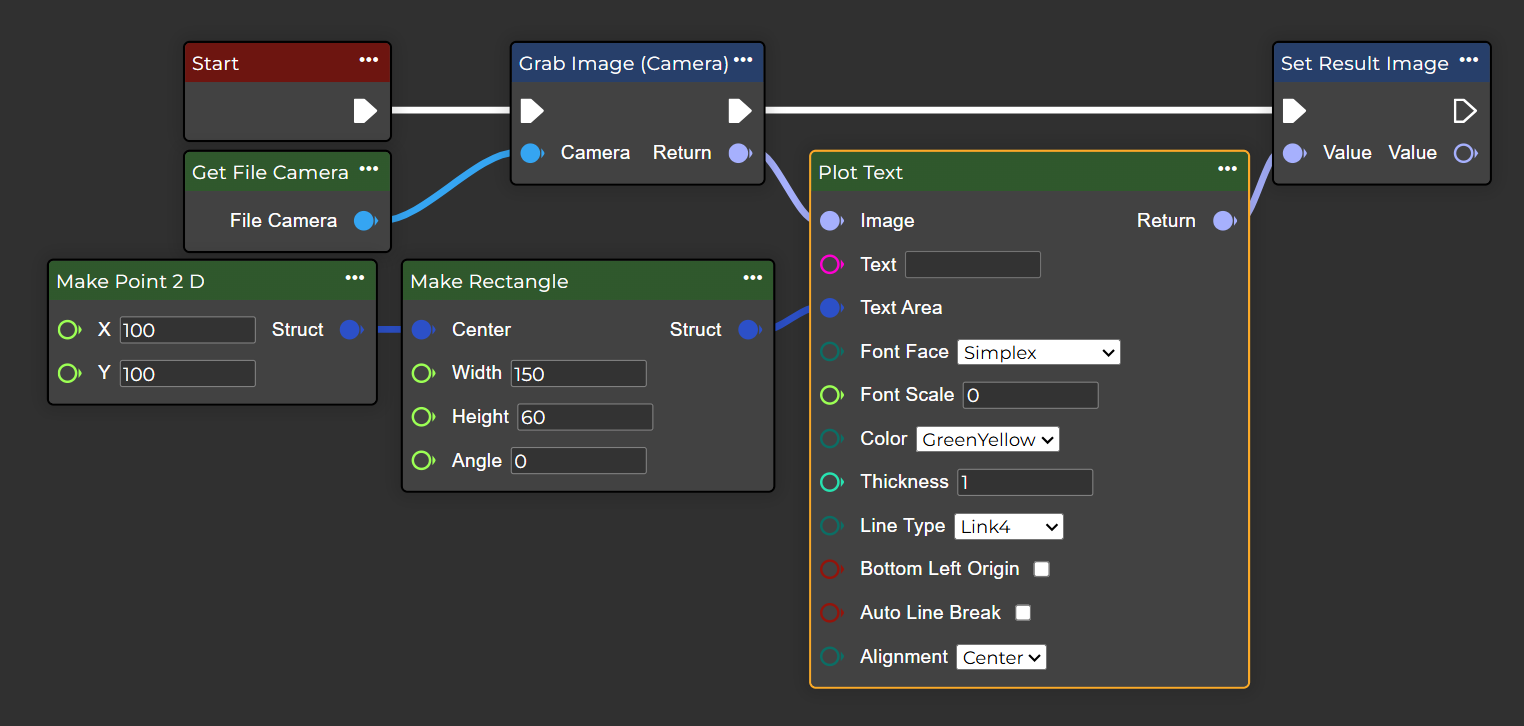This screenshot has height=726, width=1524.
Task: Click the Font Scale input pin
Action: tap(830, 395)
